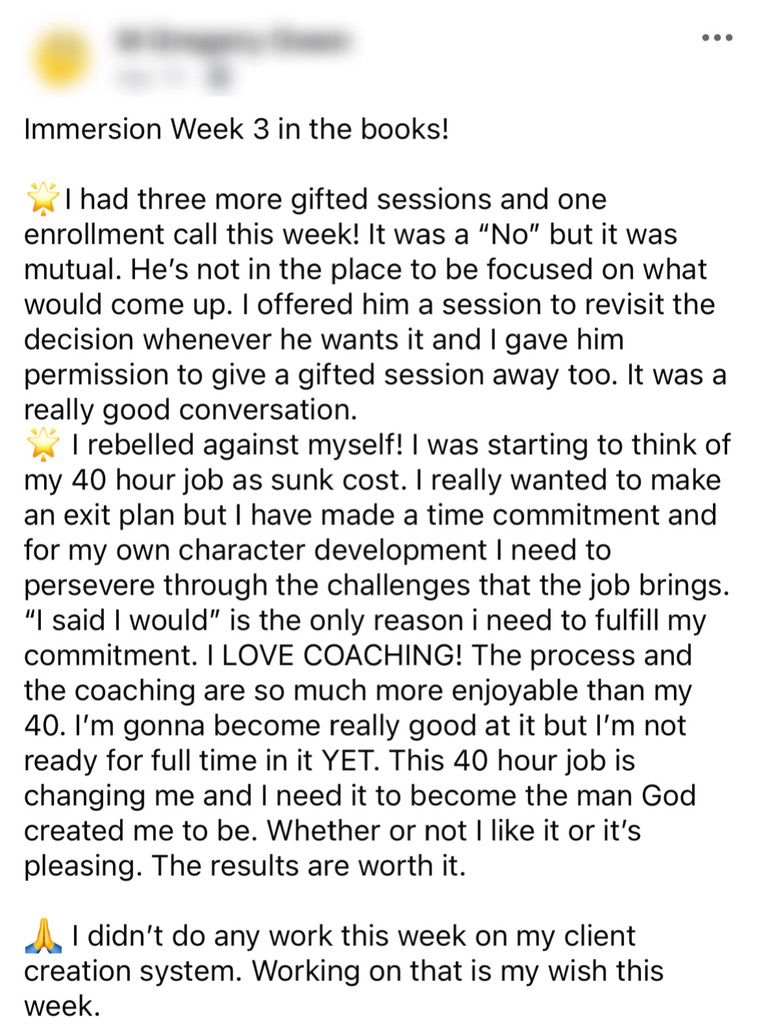Click the "really good conversation." line
This screenshot has width=759, height=1036.
click(190, 410)
